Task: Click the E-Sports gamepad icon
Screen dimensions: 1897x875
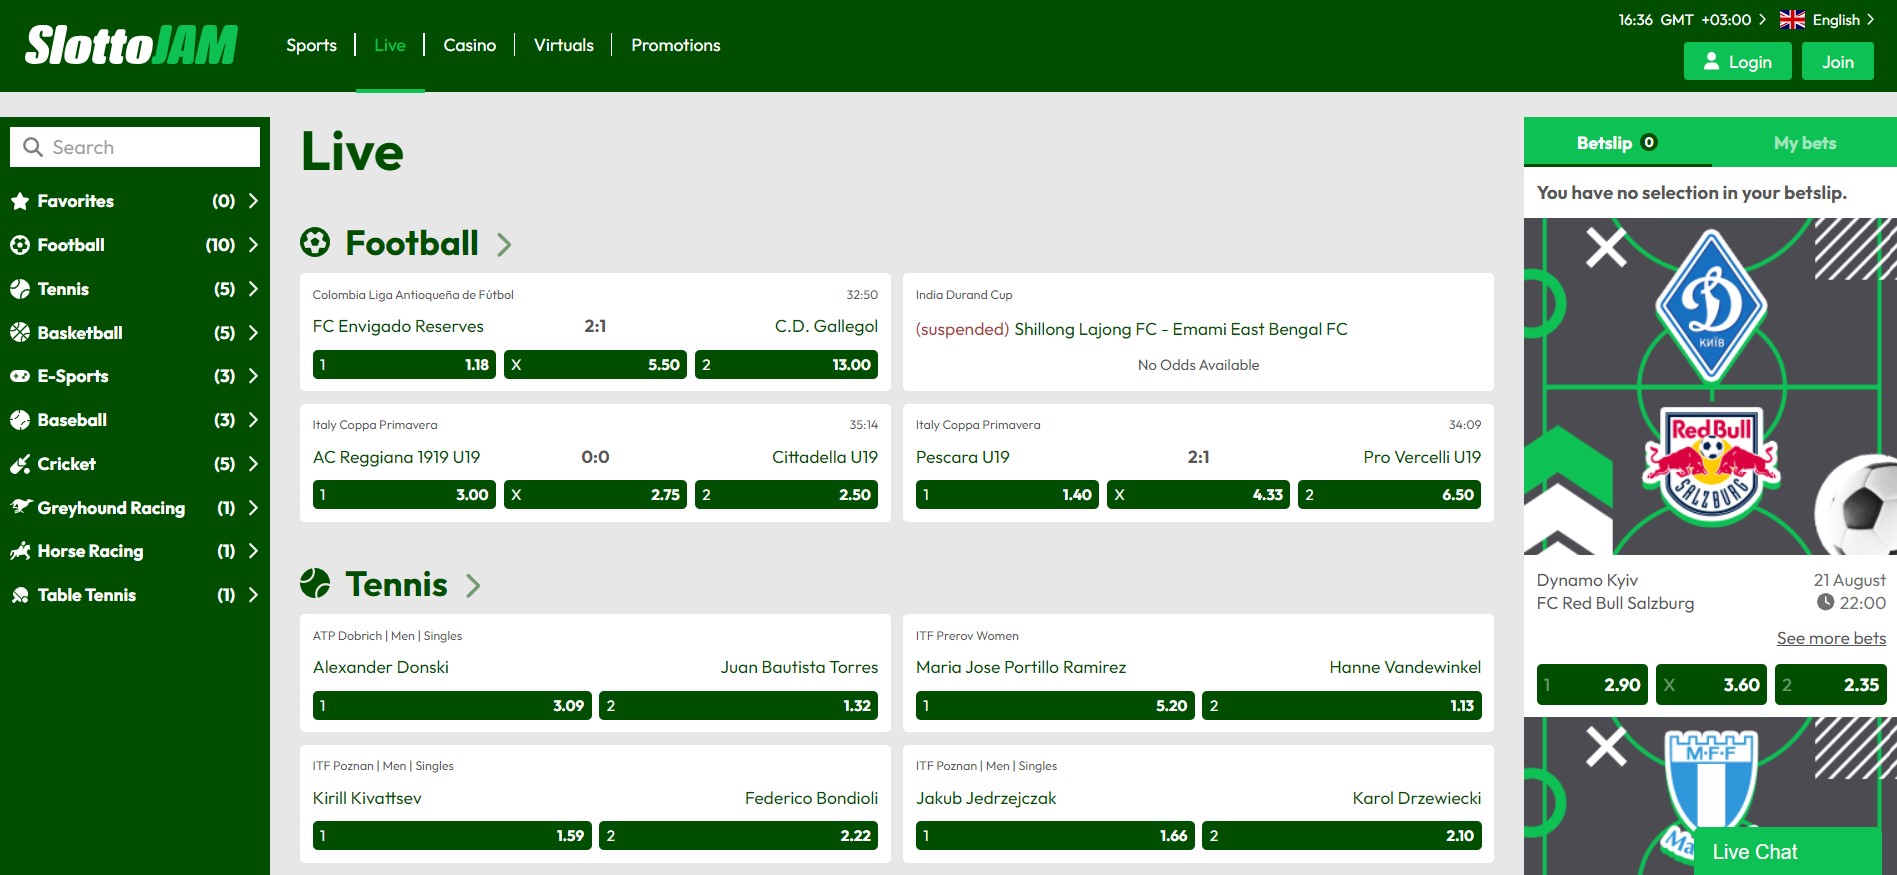Action: [20, 376]
